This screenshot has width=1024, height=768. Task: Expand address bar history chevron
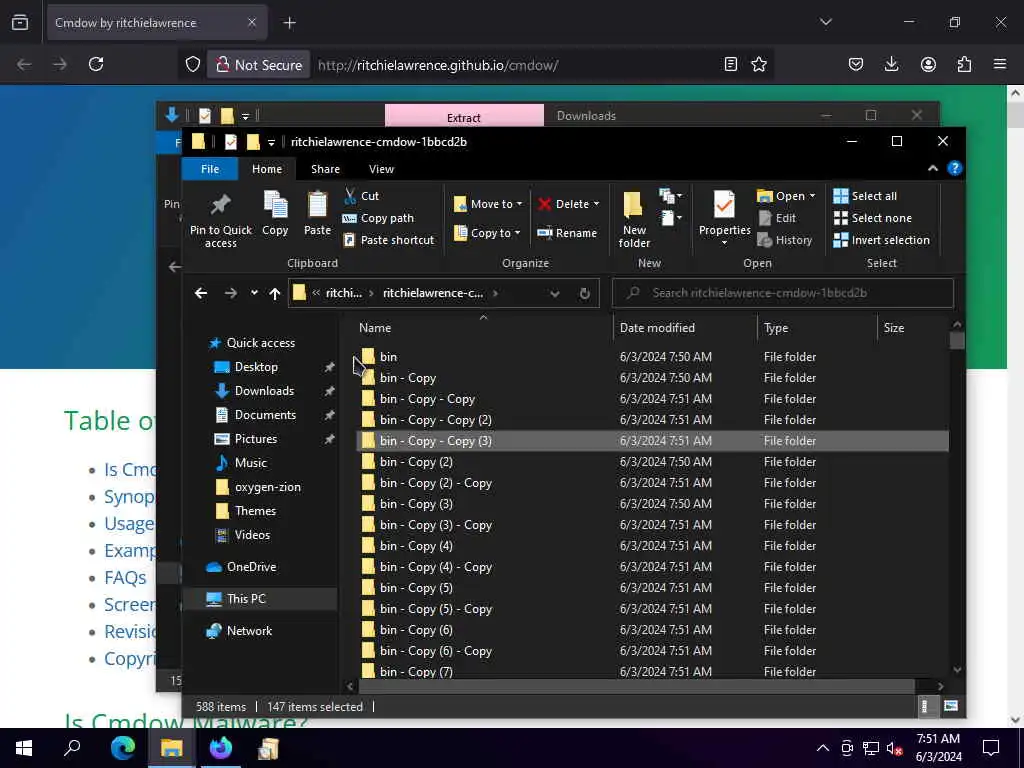pos(554,293)
